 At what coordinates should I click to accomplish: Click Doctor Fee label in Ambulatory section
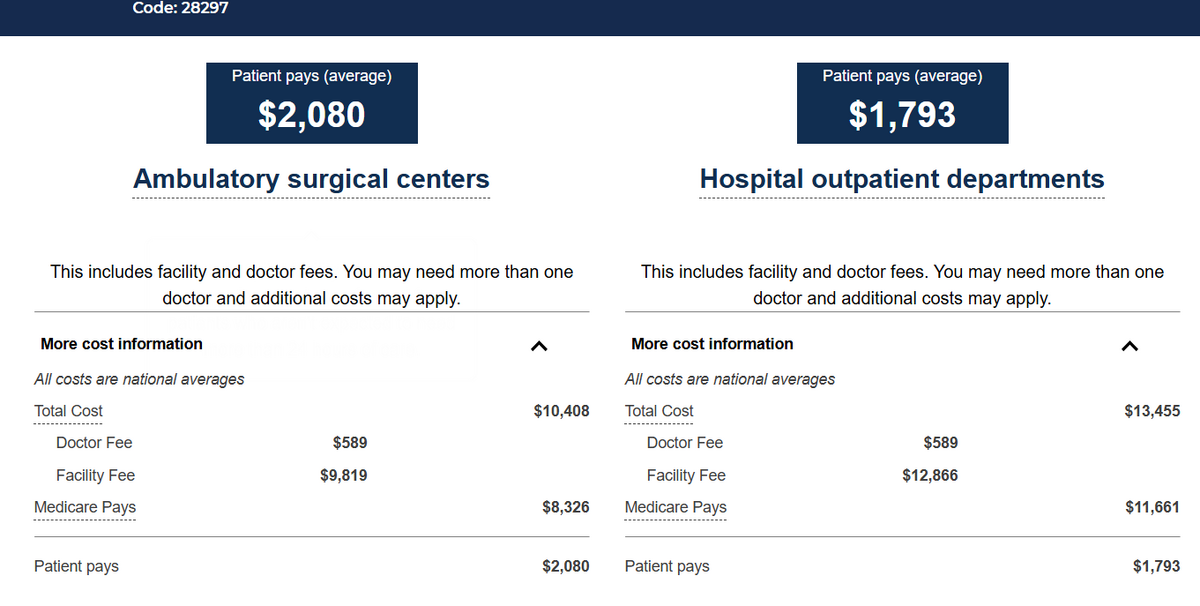(x=94, y=443)
